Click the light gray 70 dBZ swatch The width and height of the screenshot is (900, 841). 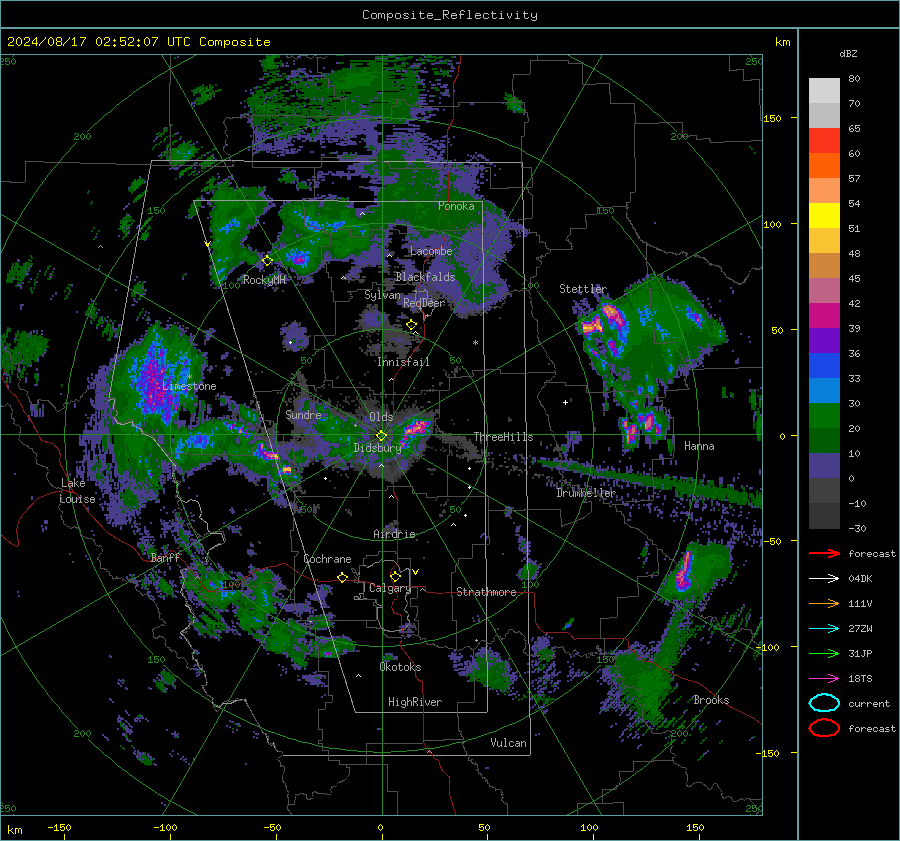[x=824, y=91]
